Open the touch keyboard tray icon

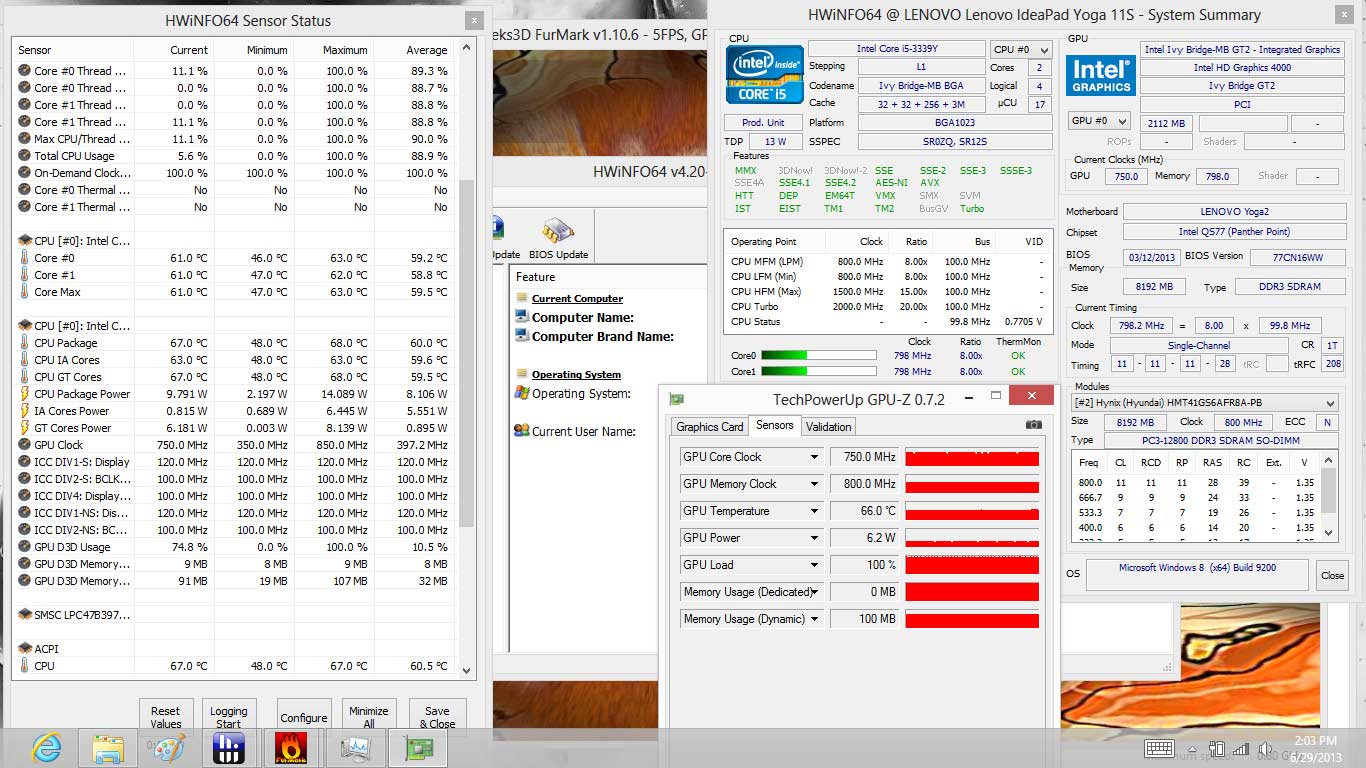click(x=1159, y=748)
